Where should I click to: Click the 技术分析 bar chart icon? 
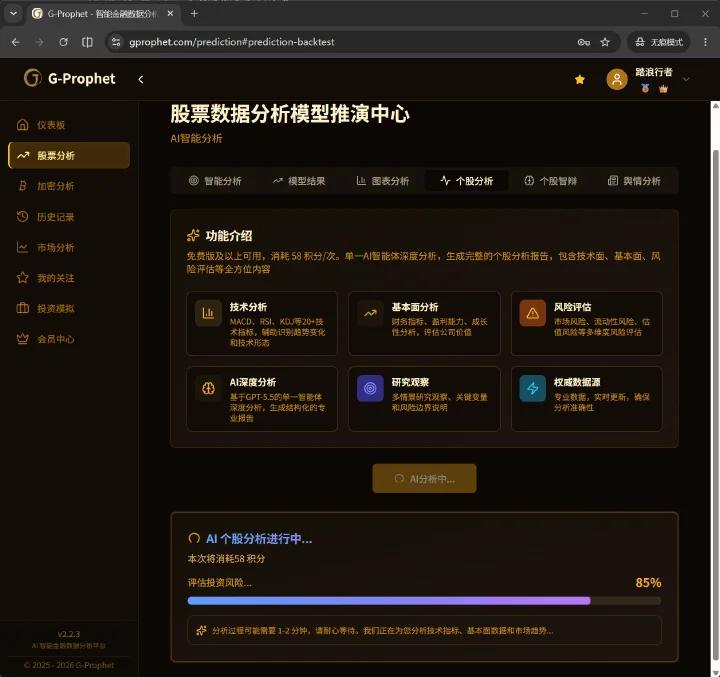click(208, 313)
